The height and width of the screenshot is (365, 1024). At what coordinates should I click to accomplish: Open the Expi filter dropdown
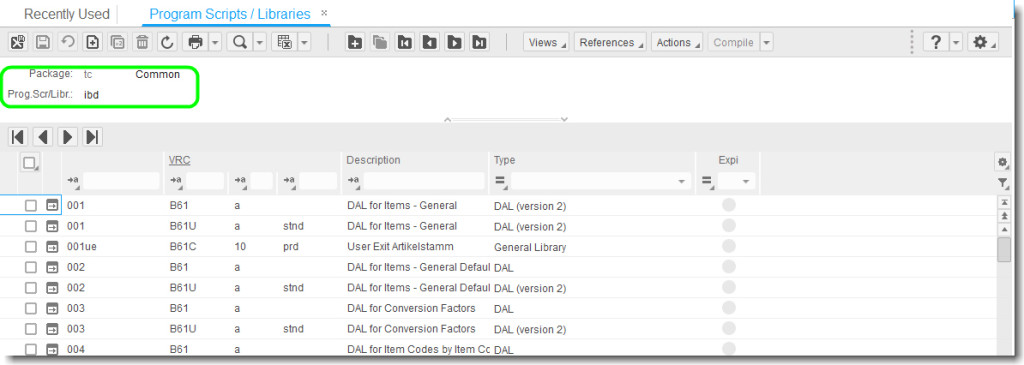coord(746,182)
